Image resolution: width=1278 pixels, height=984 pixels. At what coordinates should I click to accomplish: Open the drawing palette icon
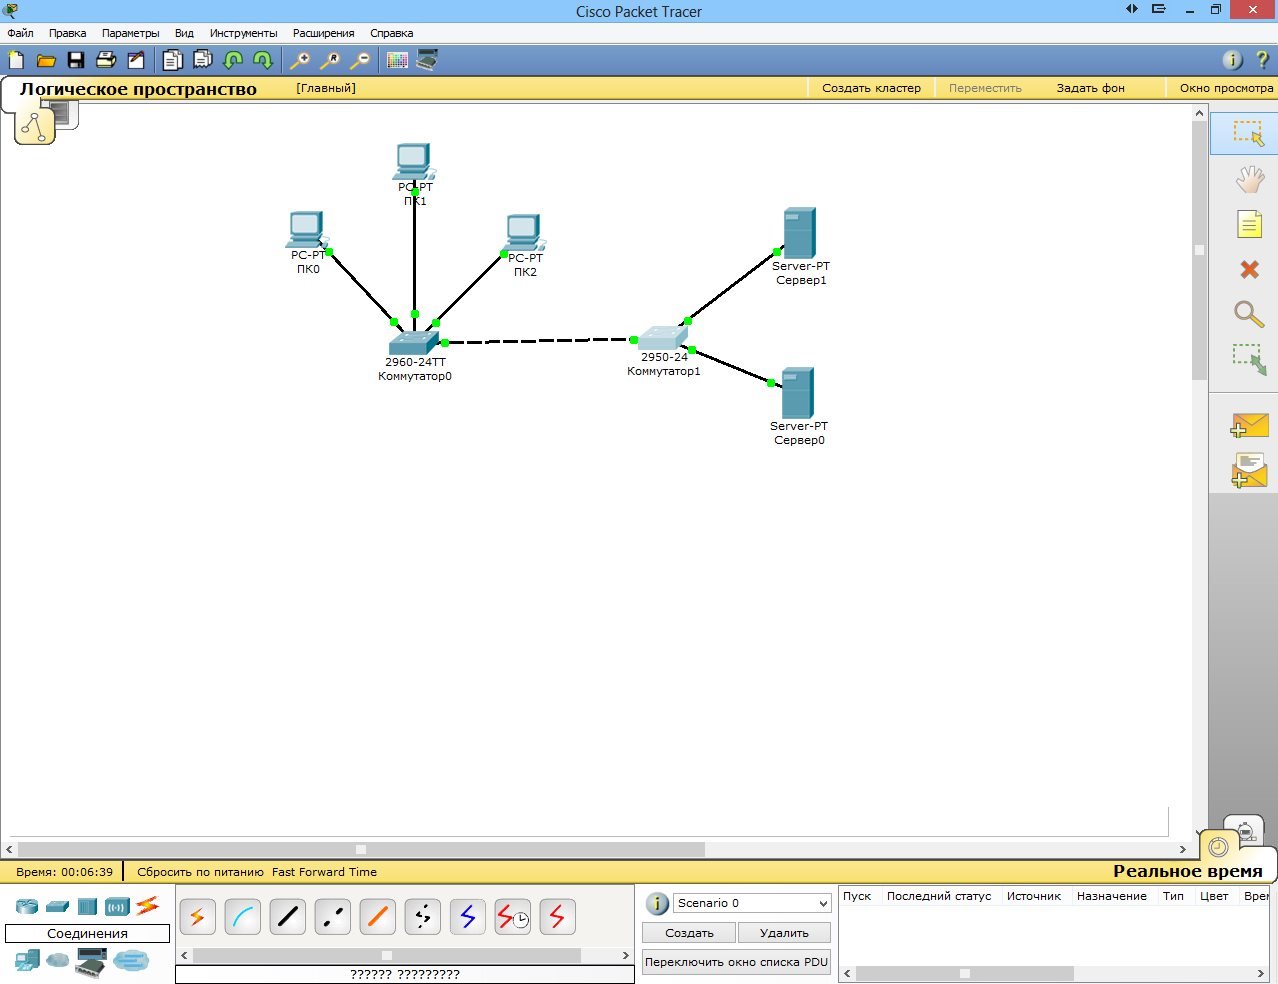click(x=397, y=60)
